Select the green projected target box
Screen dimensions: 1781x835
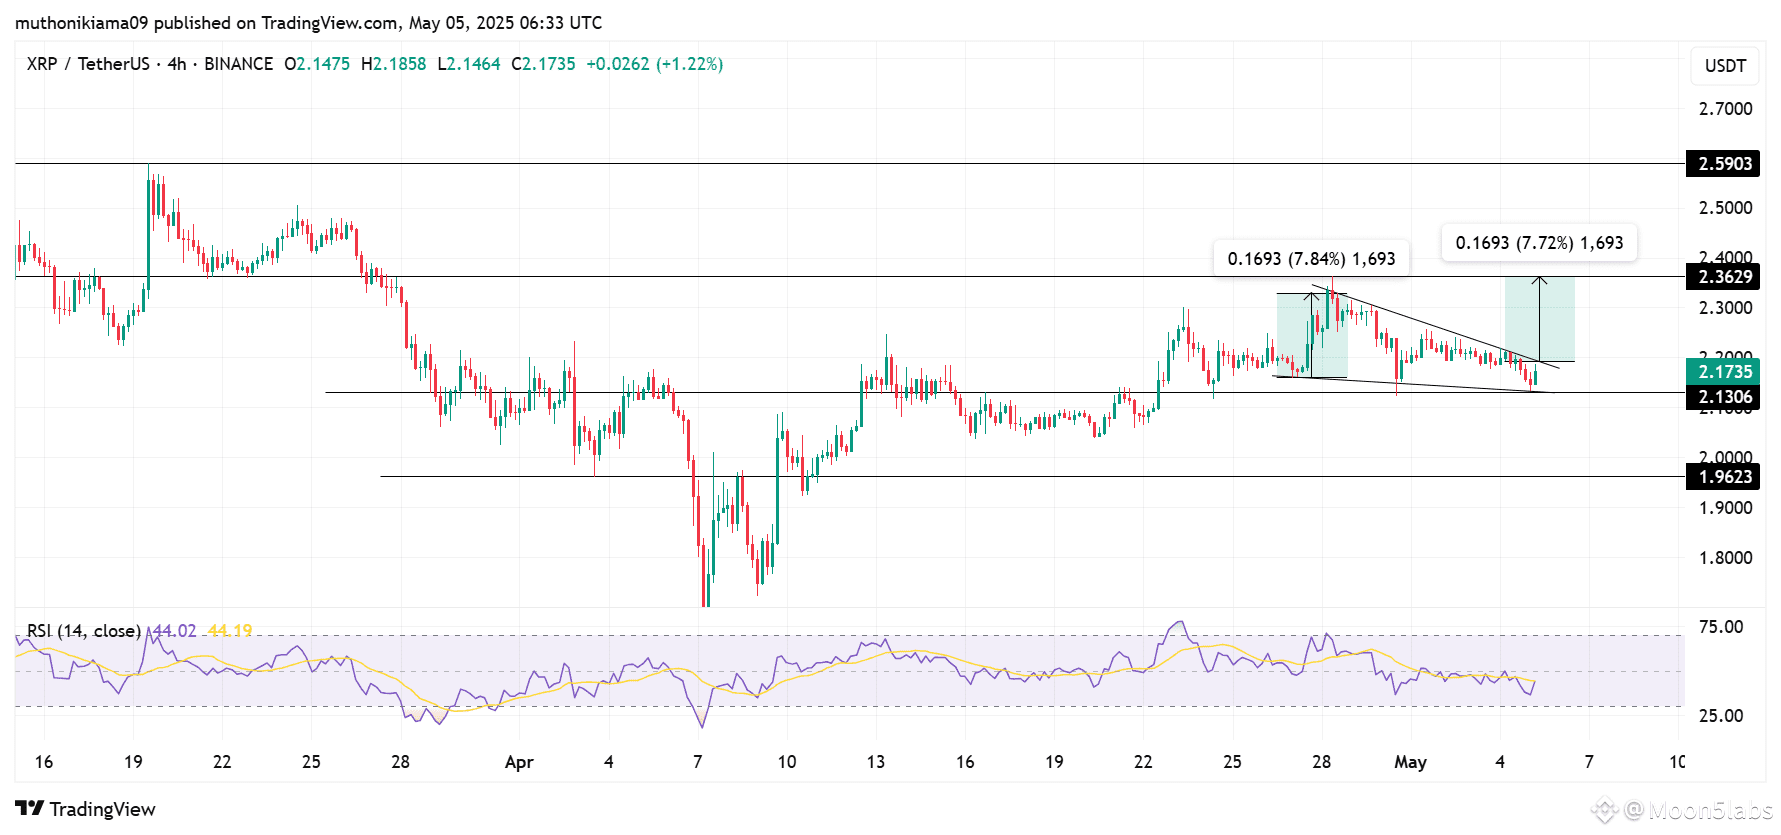pyautogui.click(x=1539, y=319)
